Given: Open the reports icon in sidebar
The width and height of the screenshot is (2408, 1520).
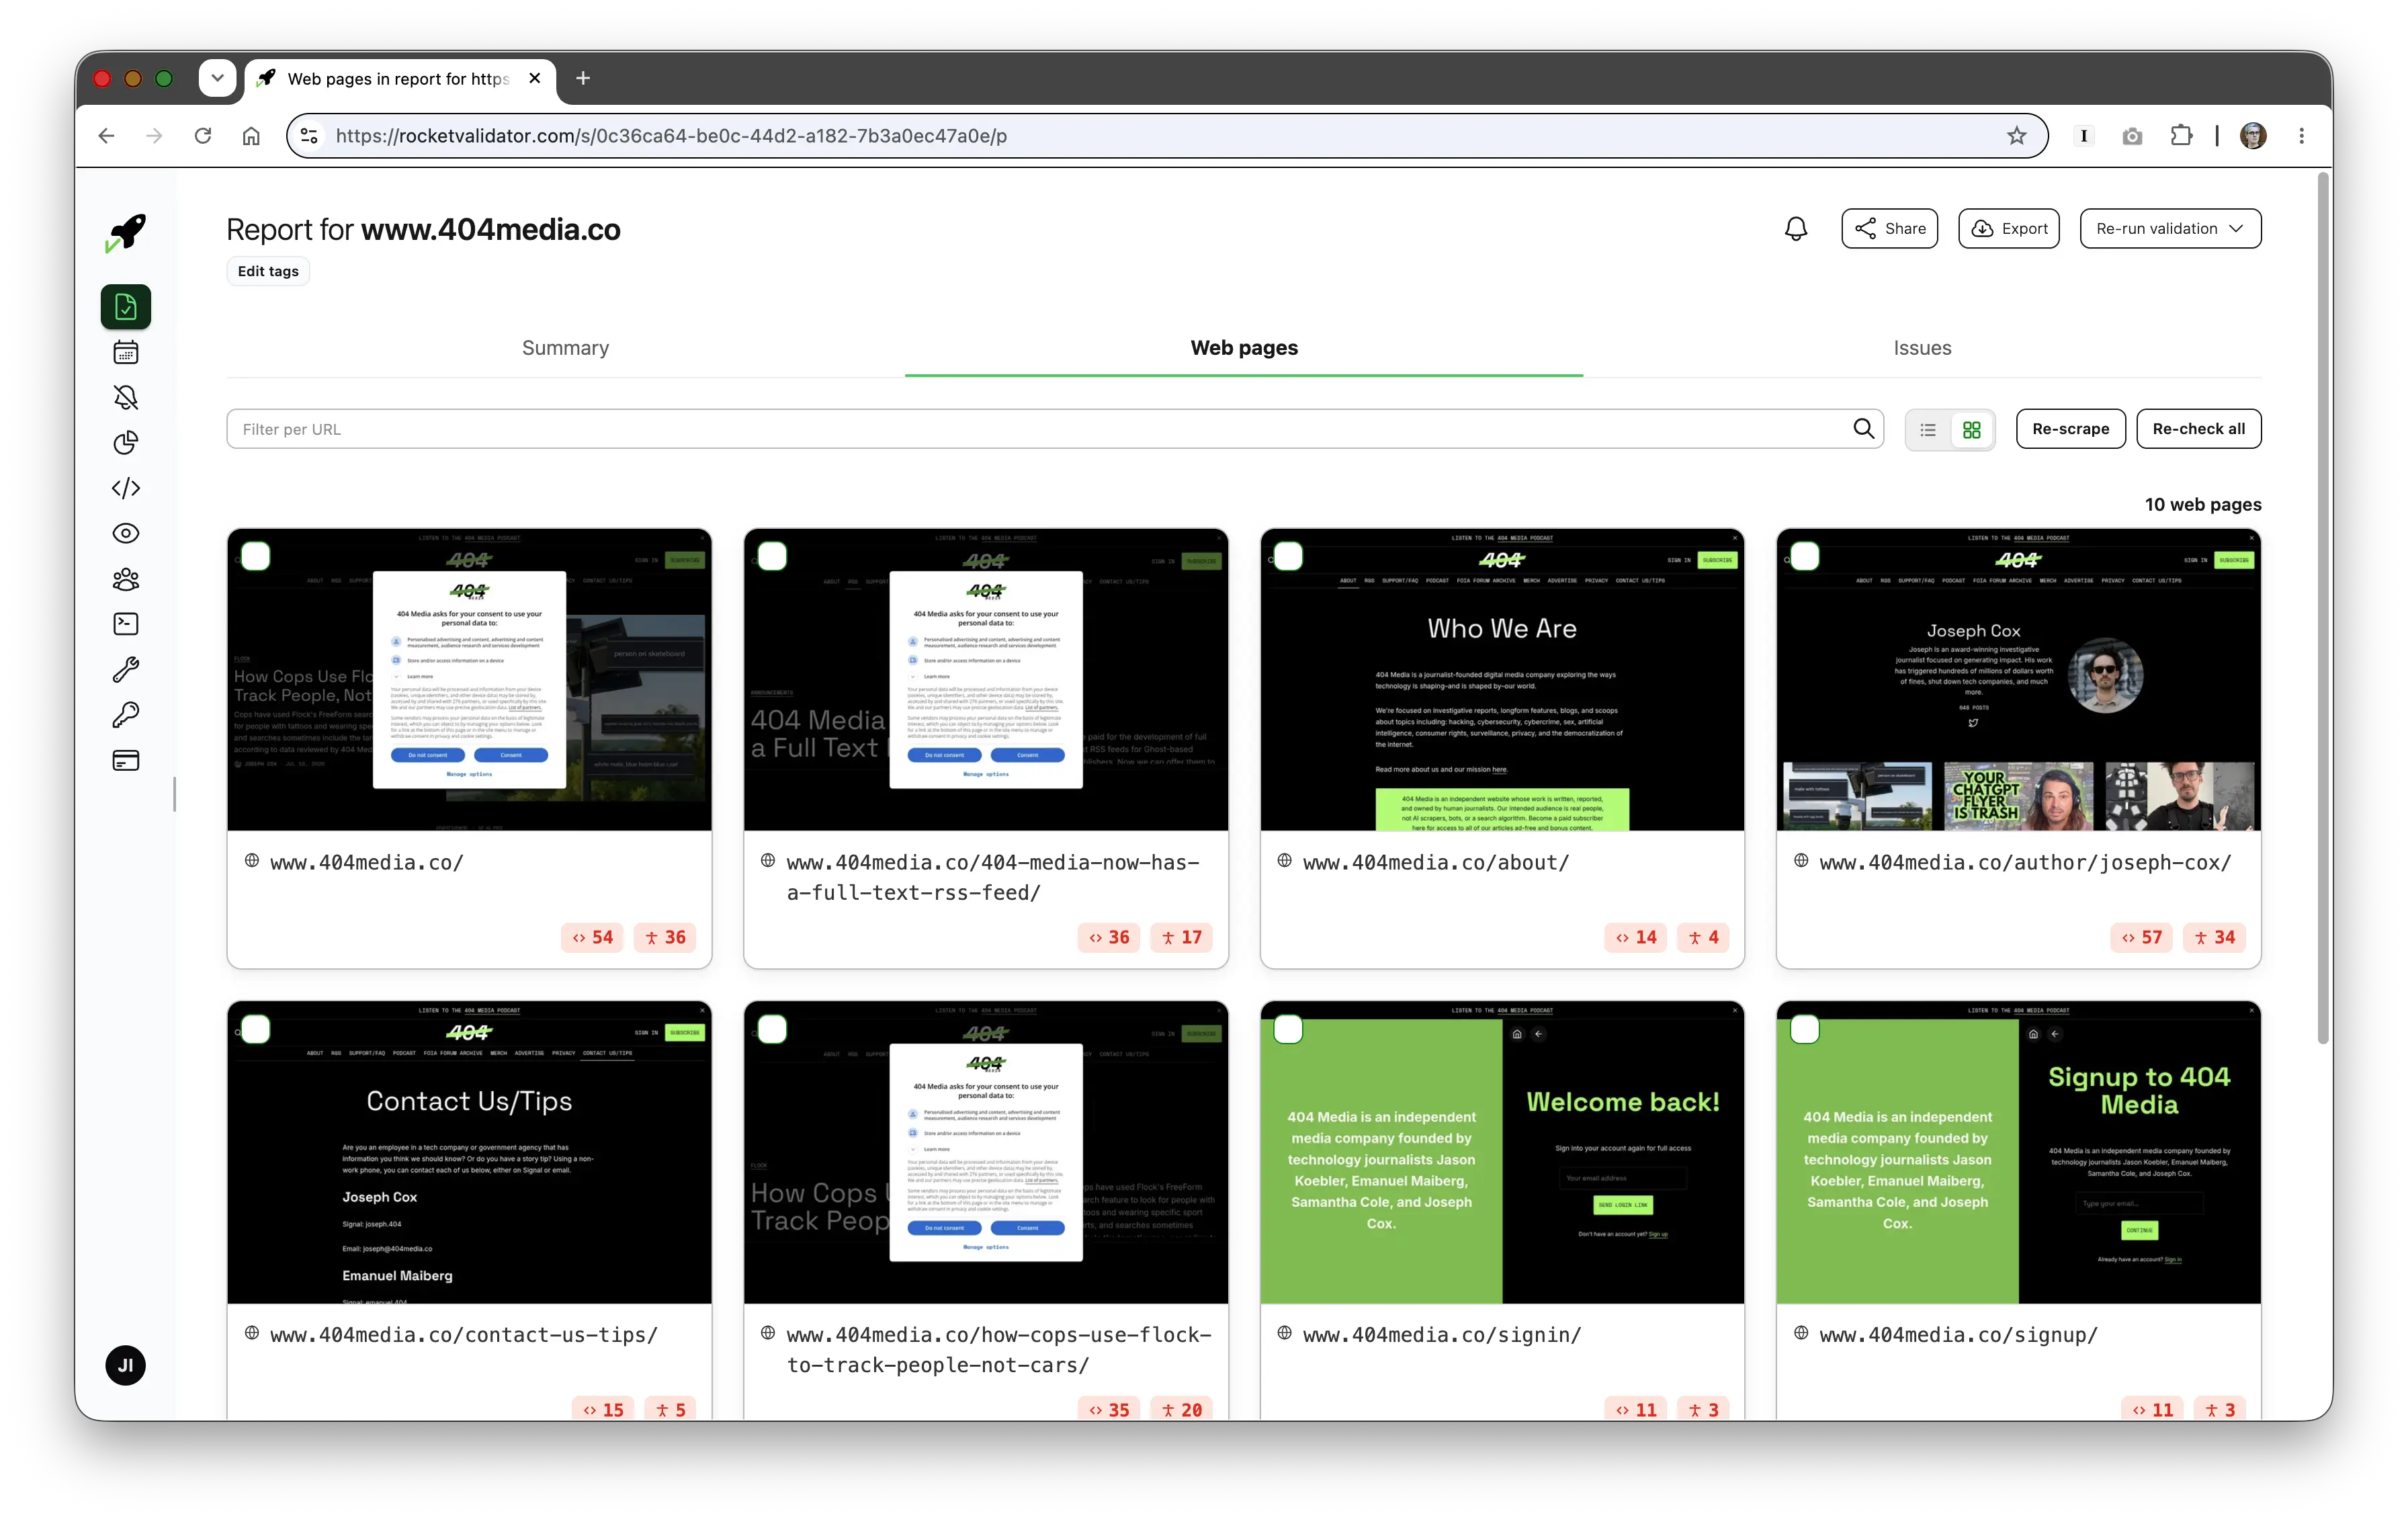Looking at the screenshot, I should click(126, 306).
